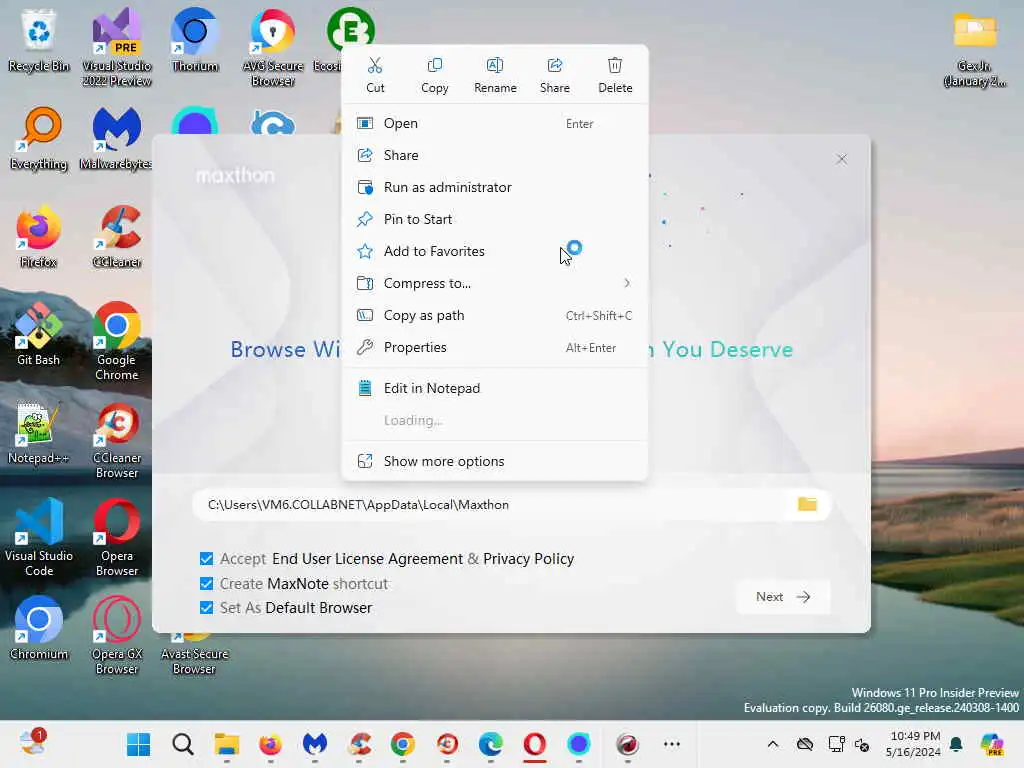Click the notification bell icon
1024x768 pixels.
[x=956, y=744]
